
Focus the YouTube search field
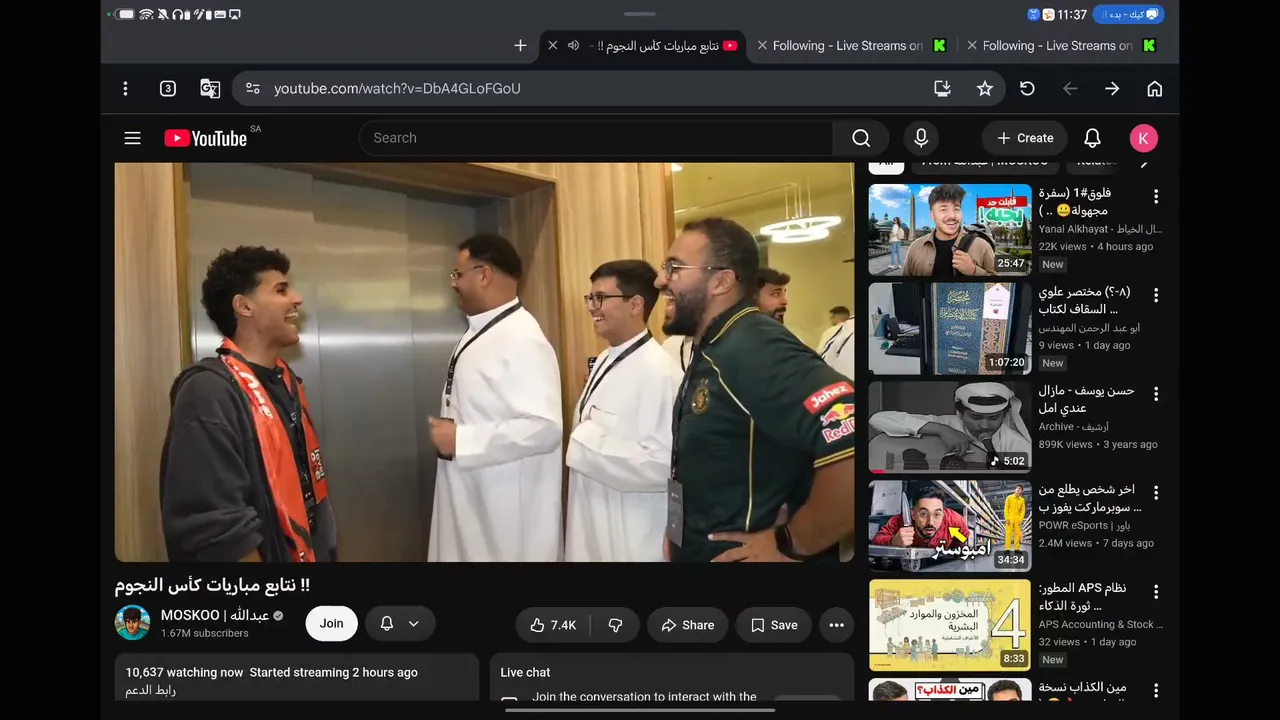596,138
